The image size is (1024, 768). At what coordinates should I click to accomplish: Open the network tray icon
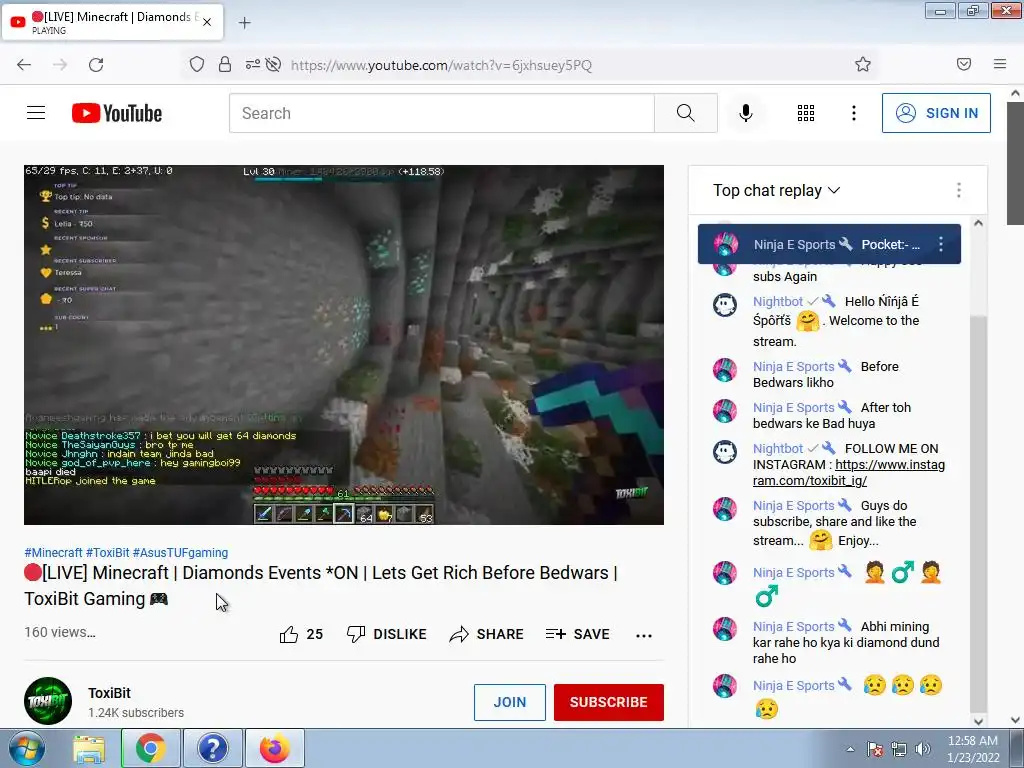coord(899,749)
